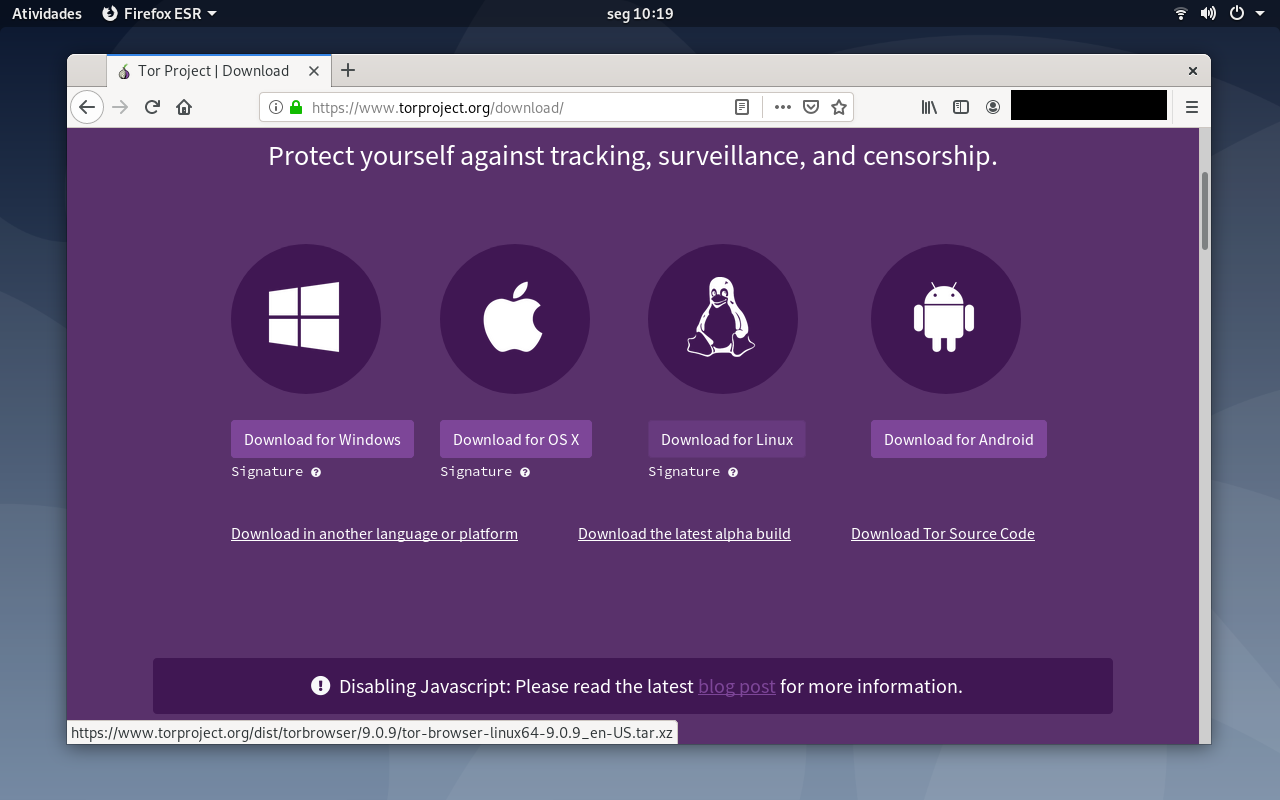Click help icon beside Linux Signature
The height and width of the screenshot is (800, 1280).
point(733,472)
